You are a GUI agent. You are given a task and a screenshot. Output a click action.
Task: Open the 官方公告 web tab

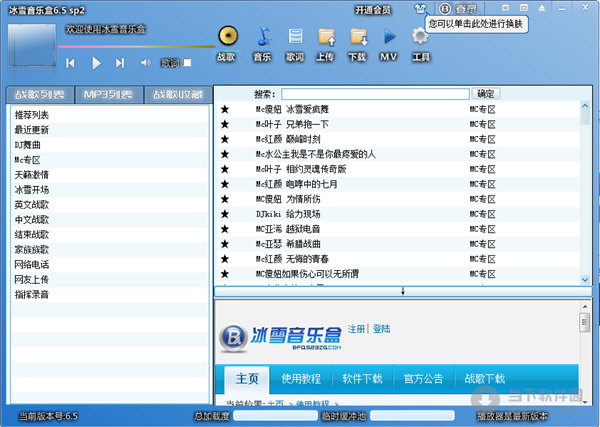tap(423, 379)
